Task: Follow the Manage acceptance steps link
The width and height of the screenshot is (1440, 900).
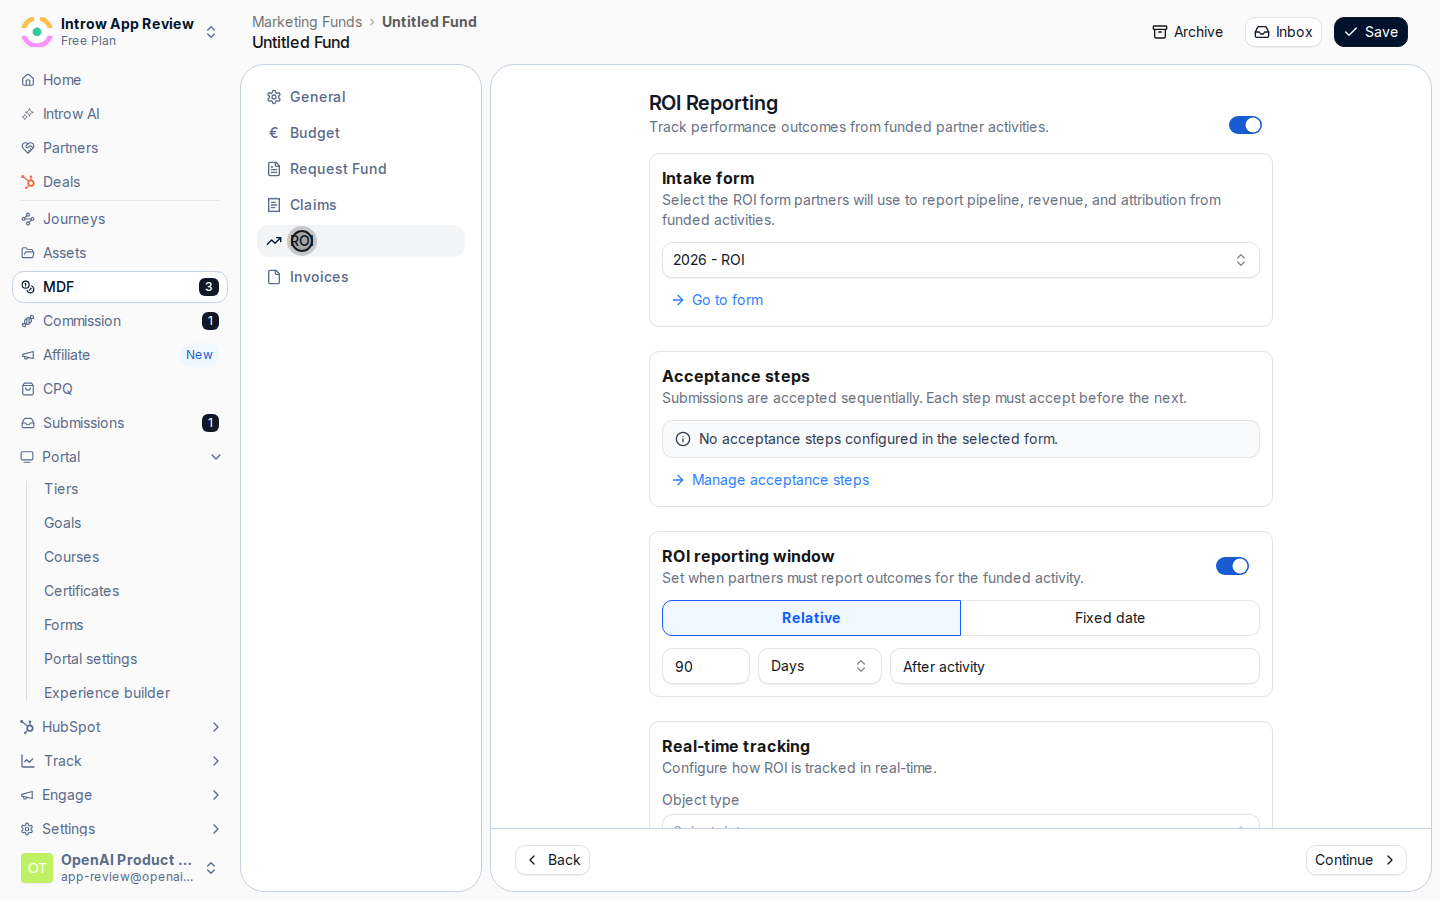Action: 780,480
